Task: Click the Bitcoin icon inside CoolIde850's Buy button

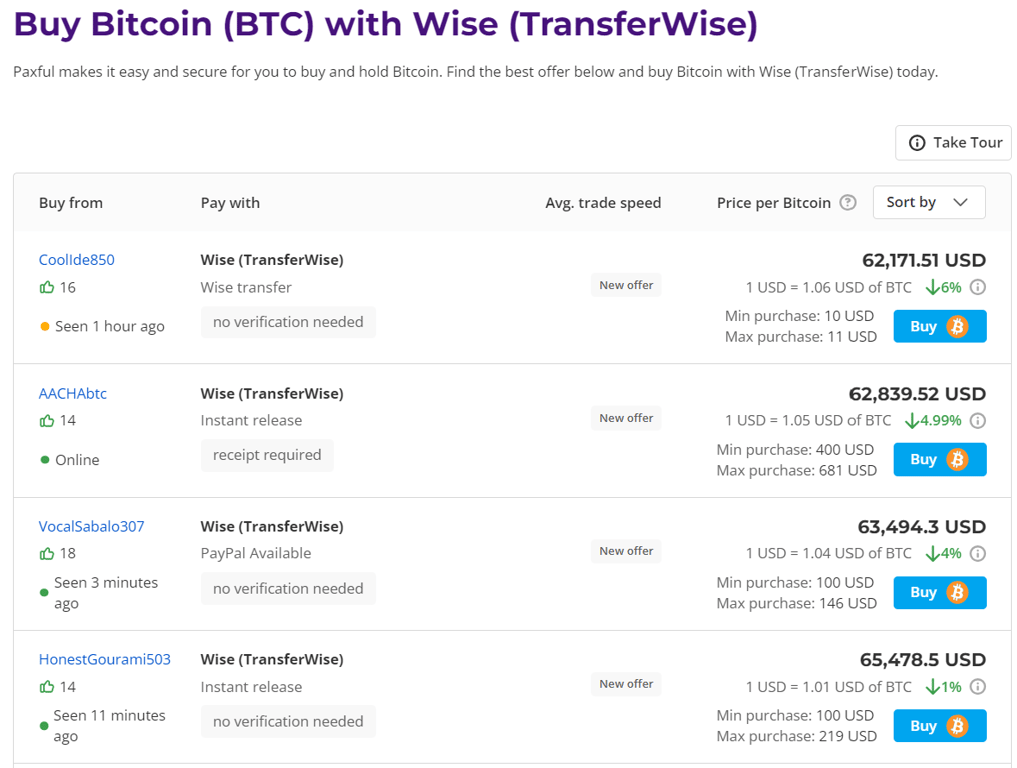Action: 959,326
